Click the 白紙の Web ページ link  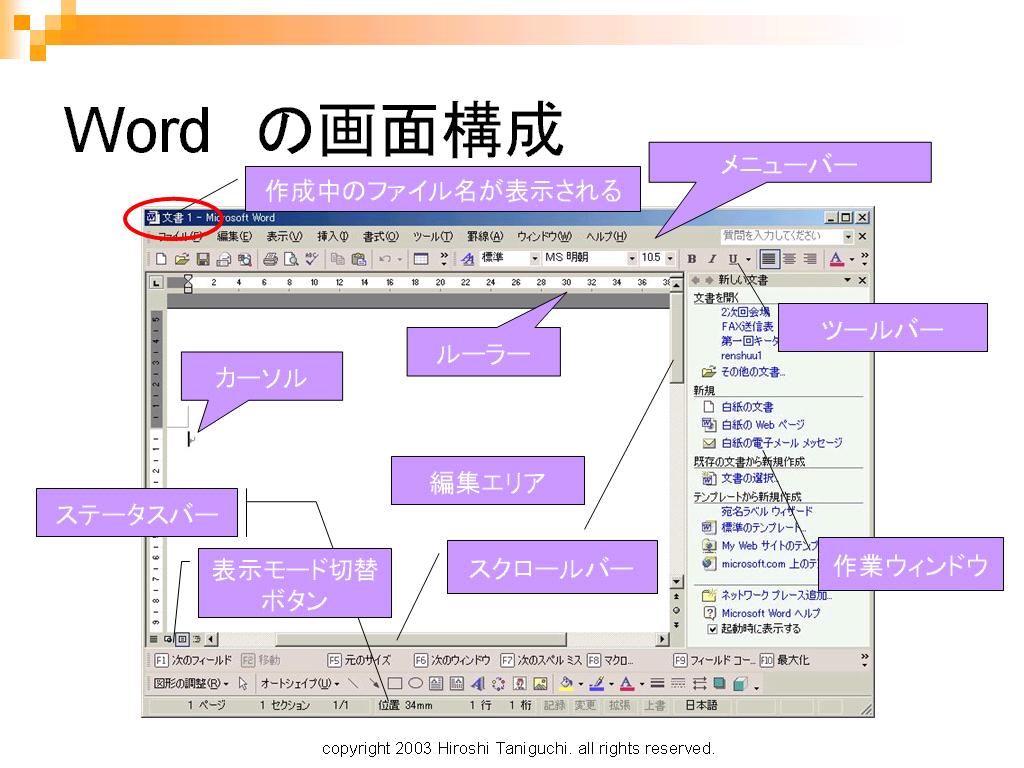(763, 424)
